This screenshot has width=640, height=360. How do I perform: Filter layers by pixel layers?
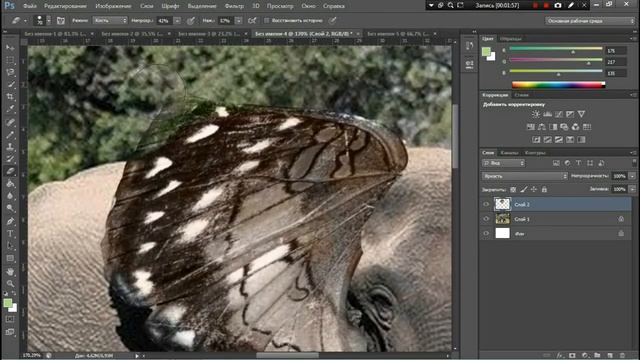pos(556,163)
